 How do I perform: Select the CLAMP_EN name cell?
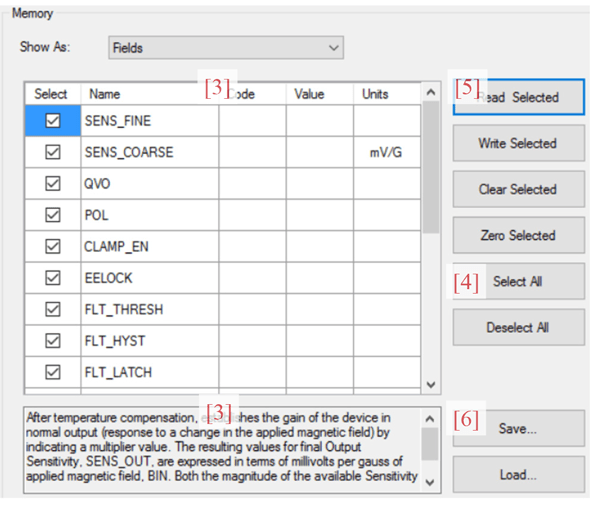[x=150, y=246]
